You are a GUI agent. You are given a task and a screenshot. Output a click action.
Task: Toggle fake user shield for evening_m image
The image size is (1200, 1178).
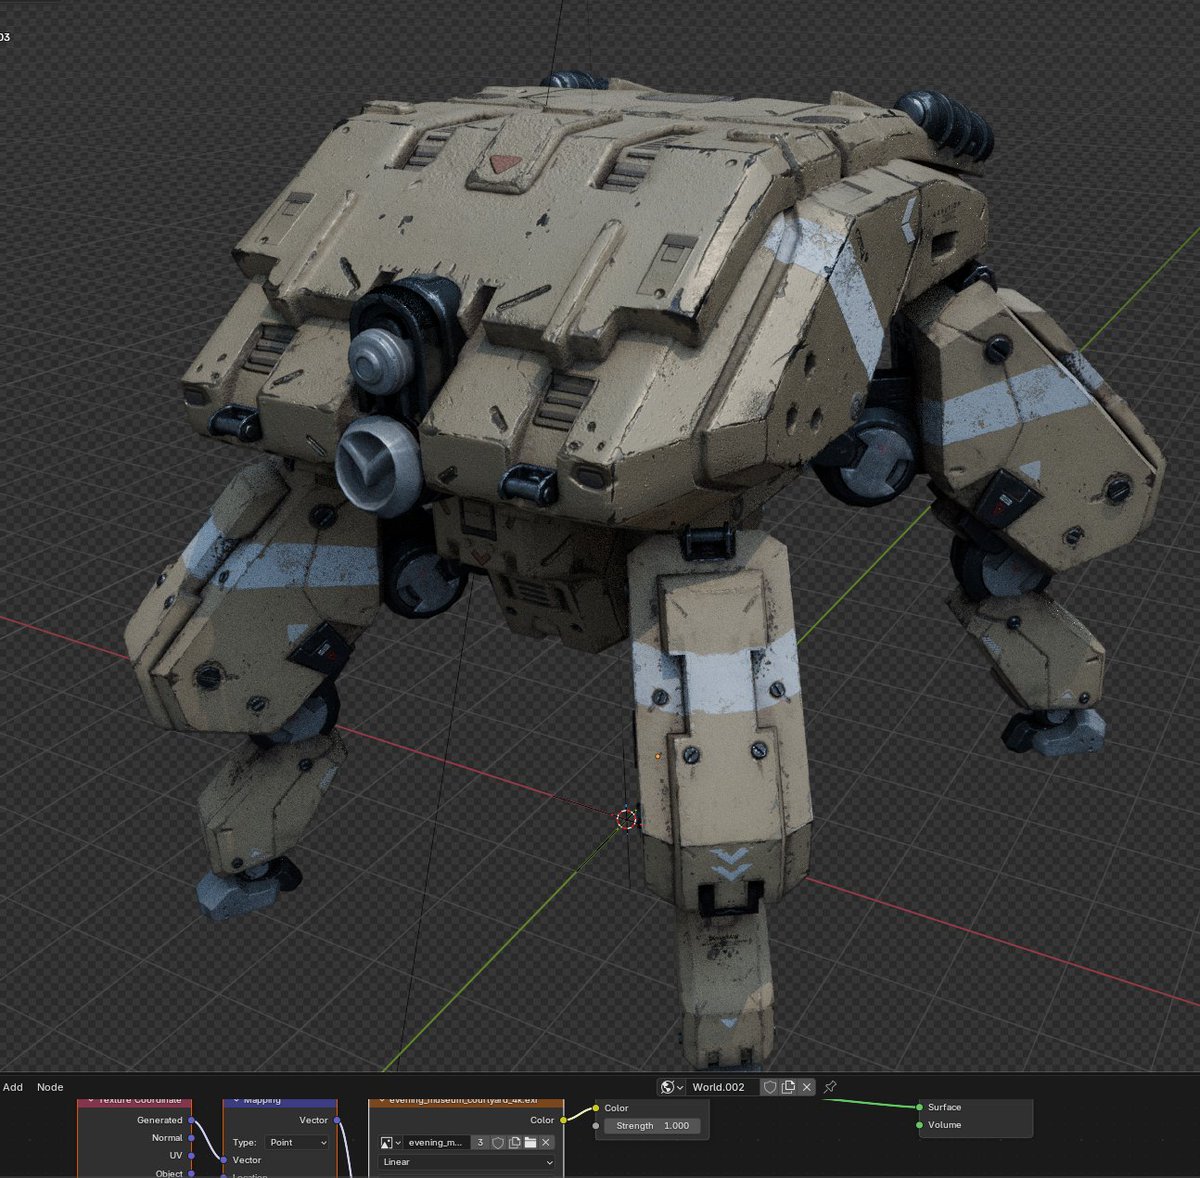click(x=497, y=1142)
